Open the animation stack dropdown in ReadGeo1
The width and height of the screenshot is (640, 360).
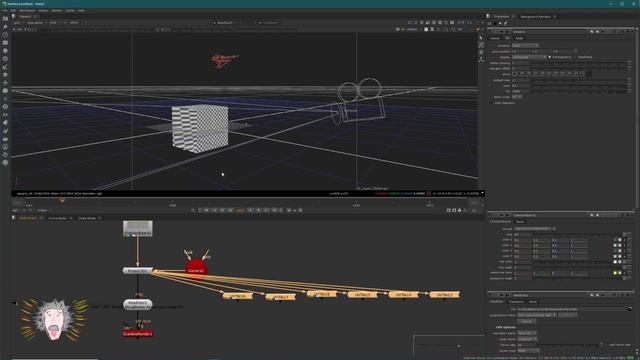527,333
